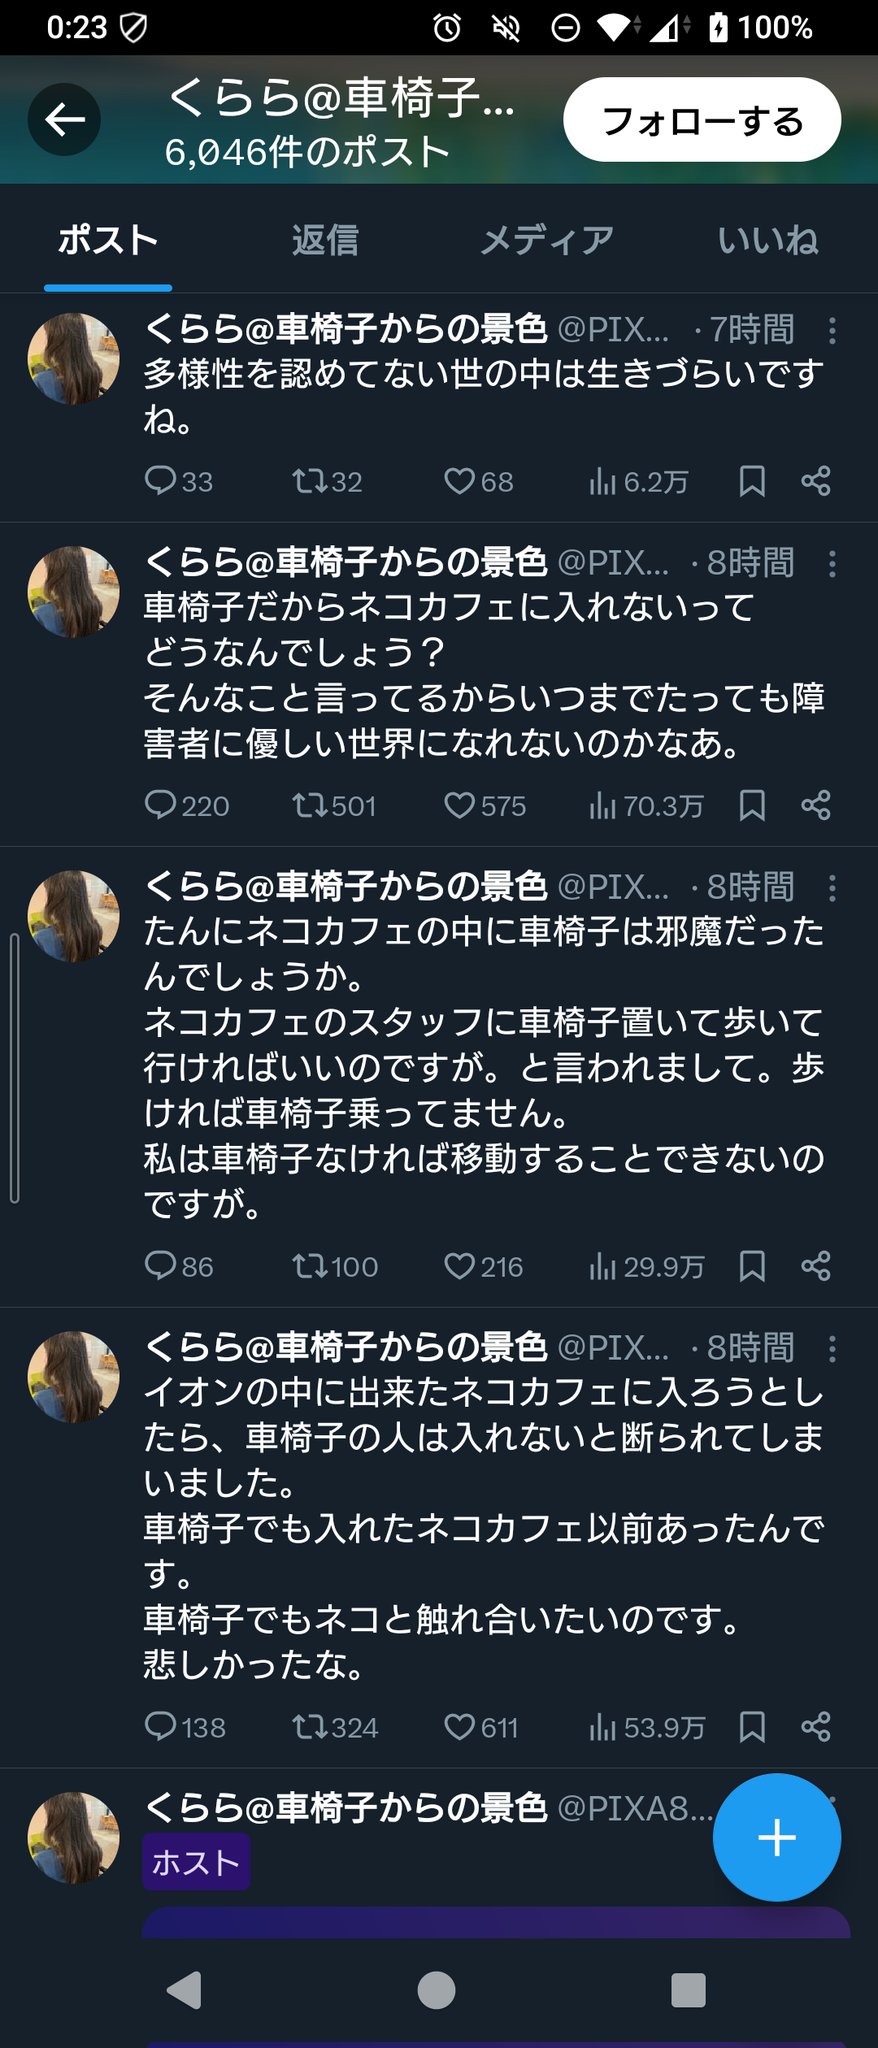The image size is (878, 2048).
Task: Reply to the post with 220 comments
Action: coord(160,805)
